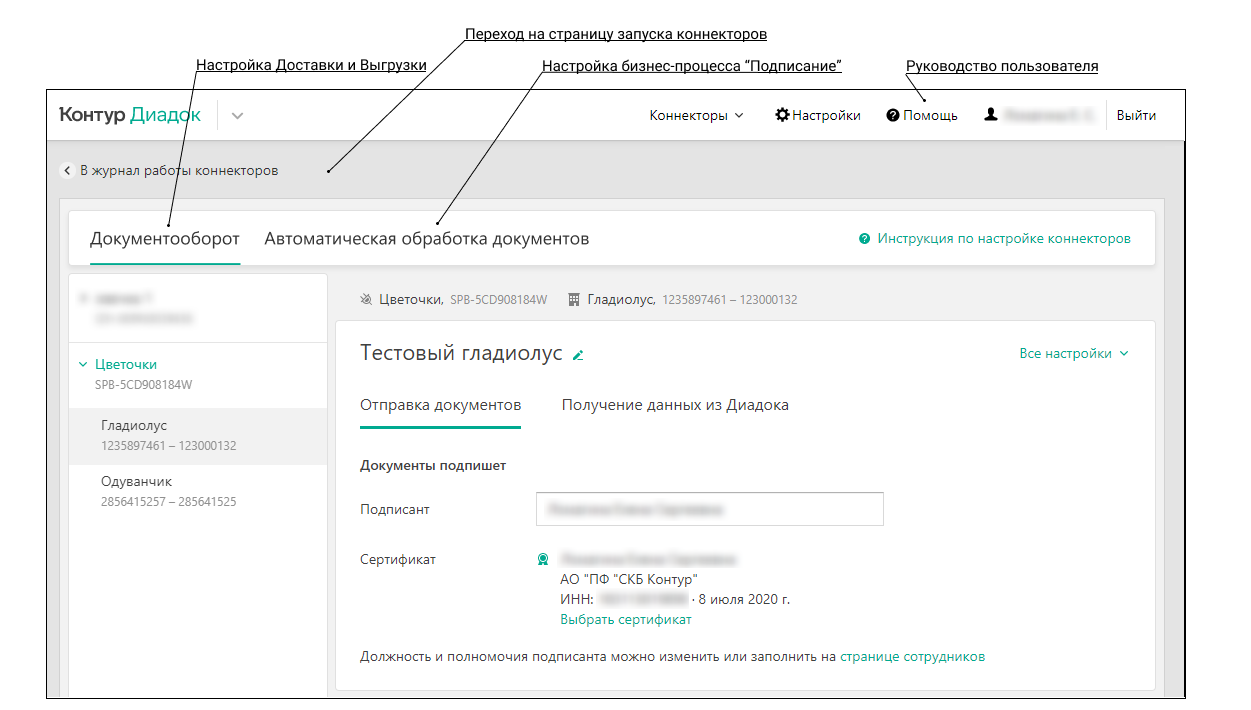This screenshot has height=710, width=1251.
Task: Collapse the Цветочки tree node chevron
Action: 83,364
